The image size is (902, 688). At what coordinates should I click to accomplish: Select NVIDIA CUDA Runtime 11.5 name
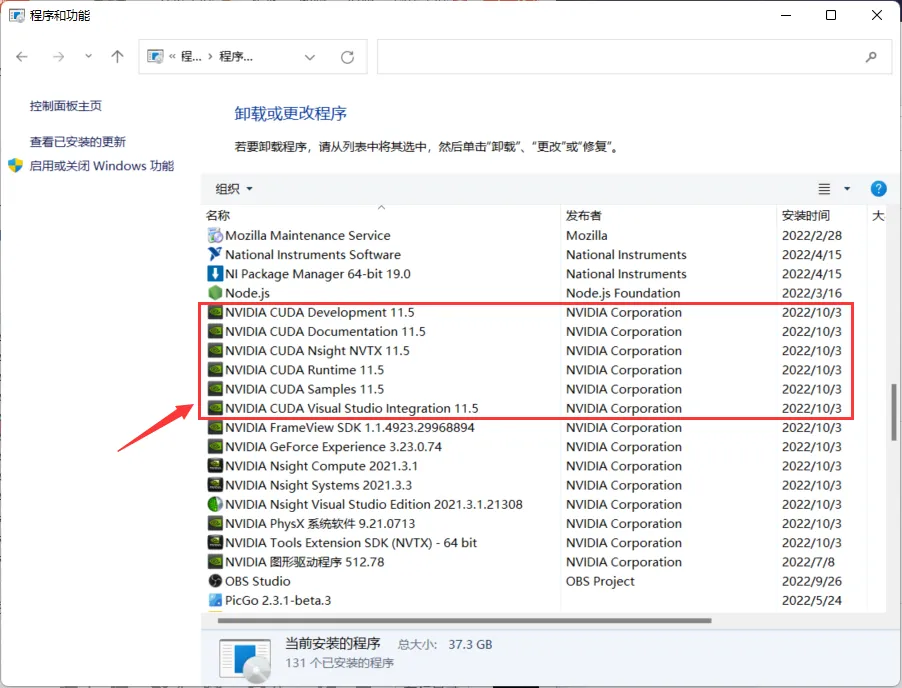(304, 370)
